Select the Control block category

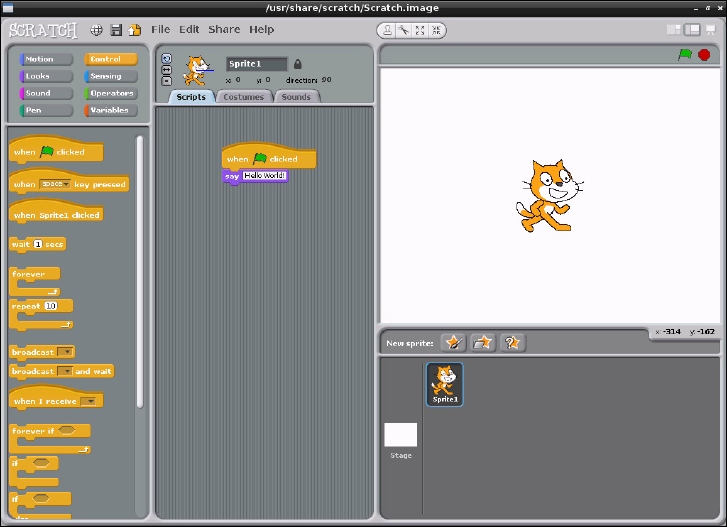tap(111, 59)
